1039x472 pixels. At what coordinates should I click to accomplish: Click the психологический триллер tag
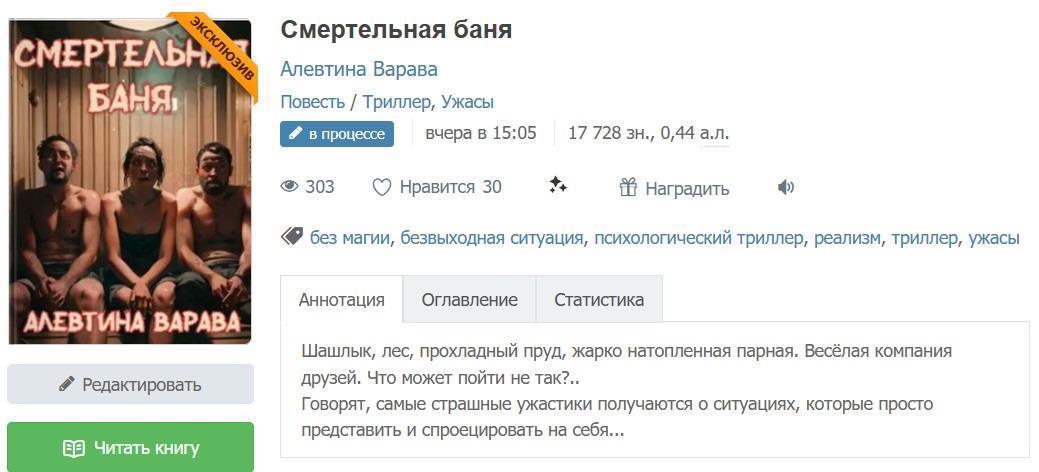tap(698, 238)
